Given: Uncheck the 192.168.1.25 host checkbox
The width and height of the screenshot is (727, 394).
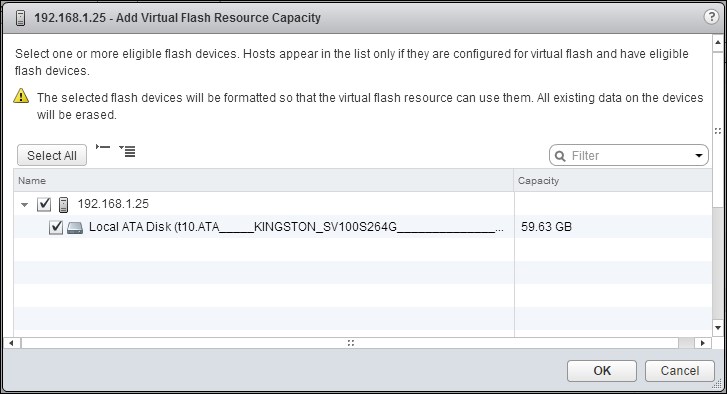Looking at the screenshot, I should tap(44, 204).
